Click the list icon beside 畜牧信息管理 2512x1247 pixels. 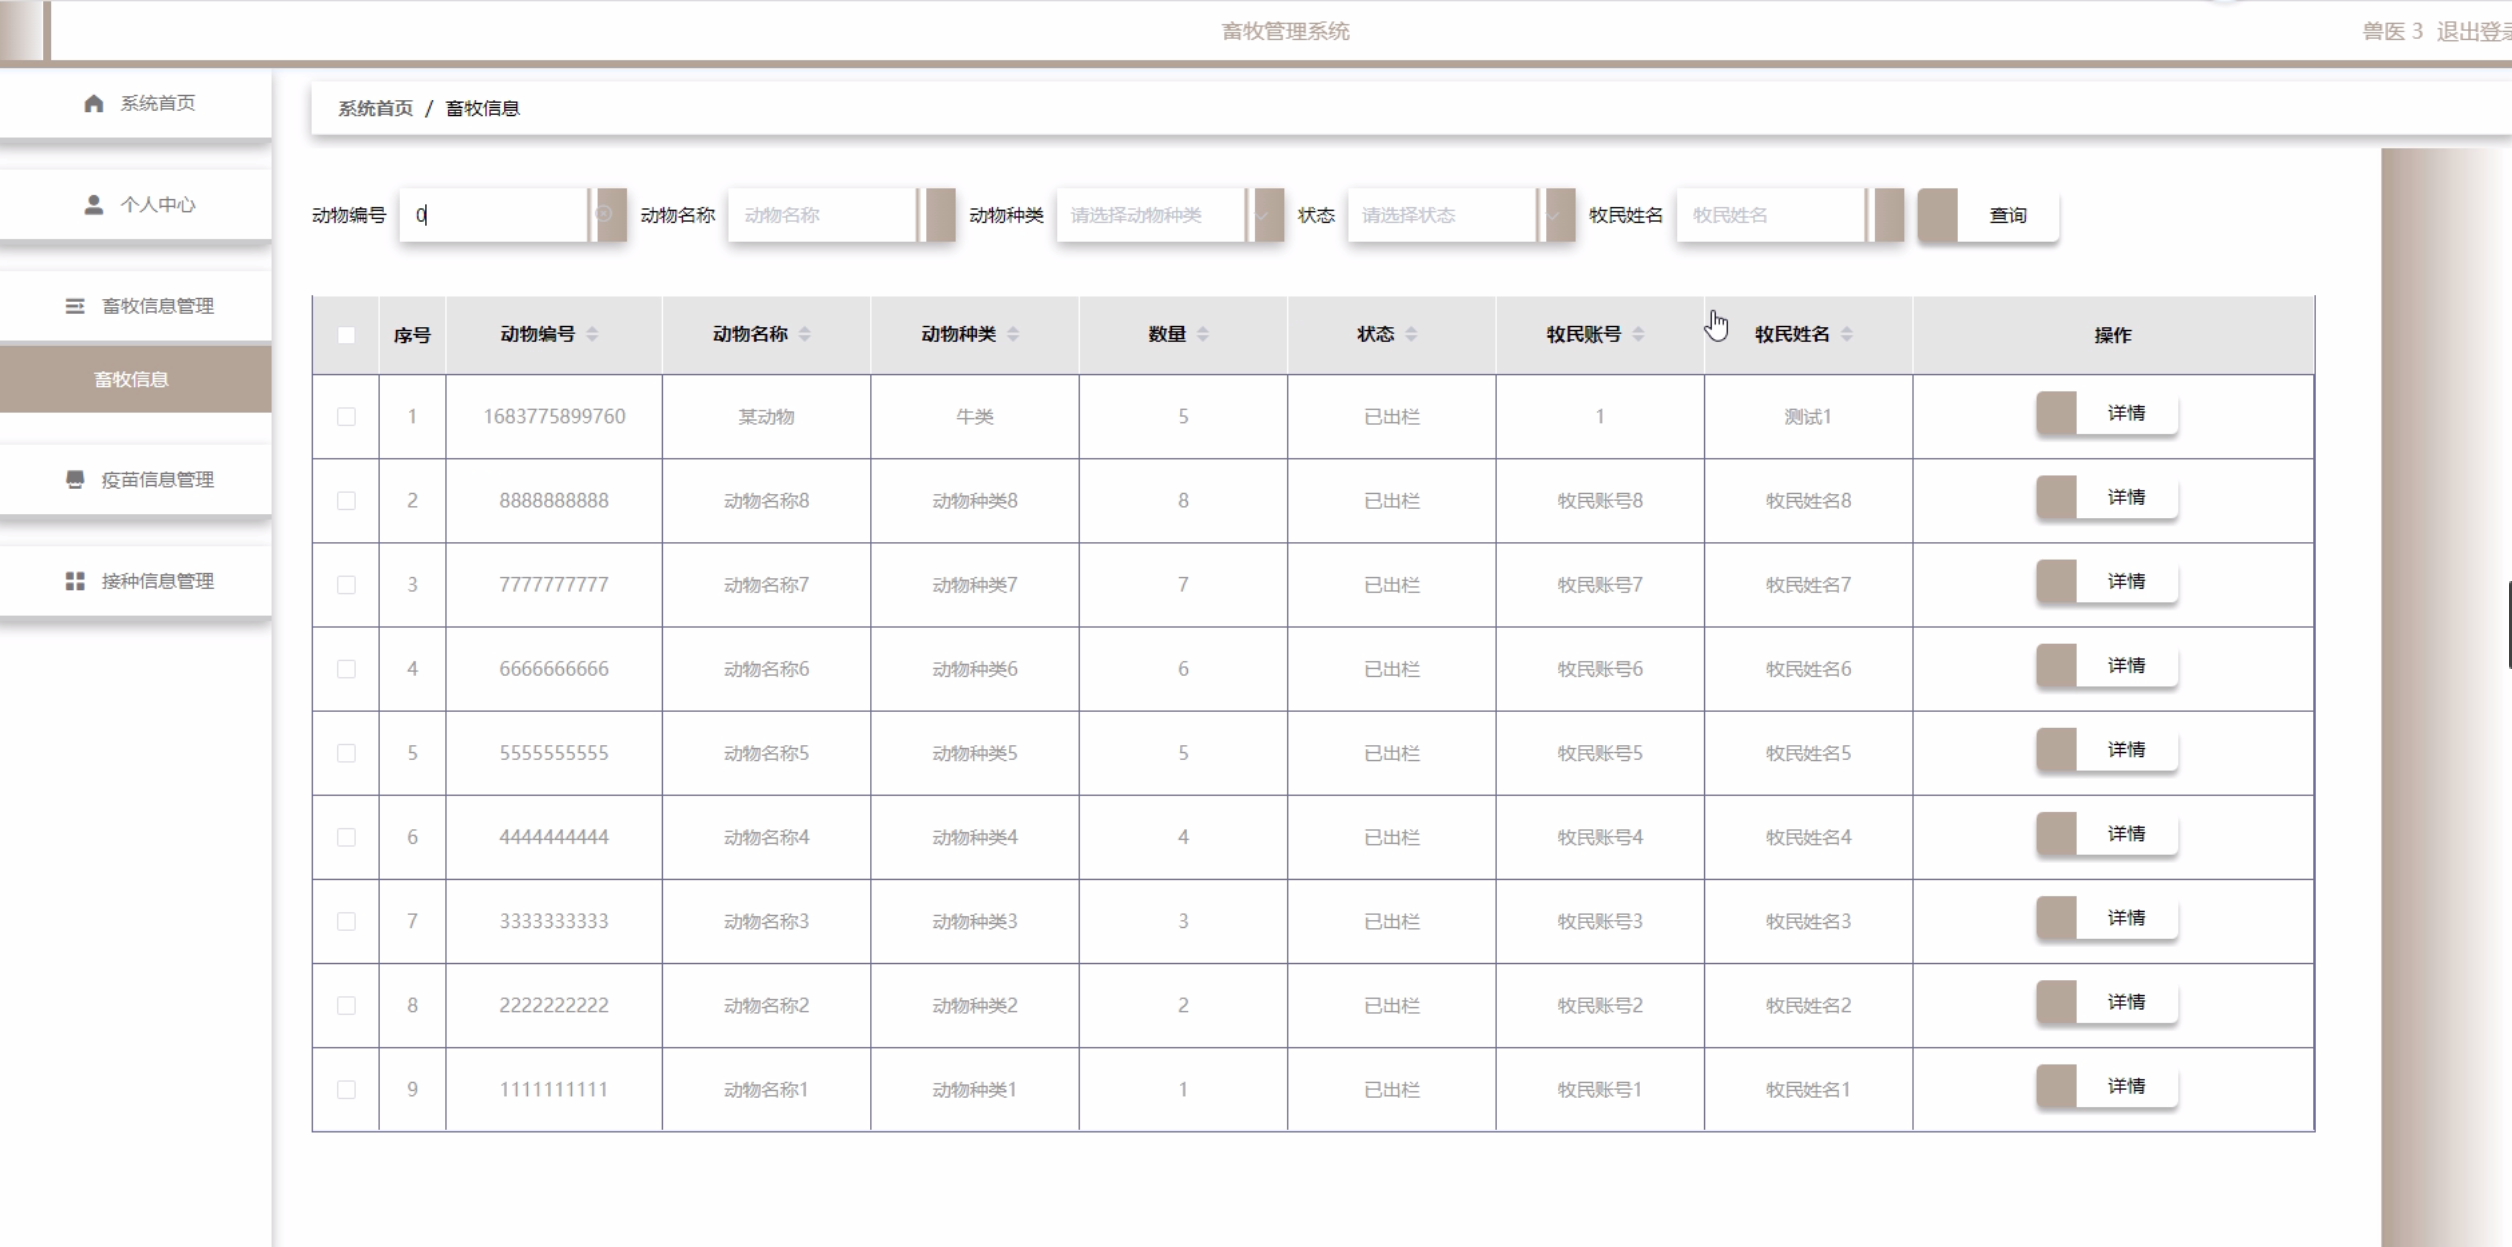pos(75,306)
